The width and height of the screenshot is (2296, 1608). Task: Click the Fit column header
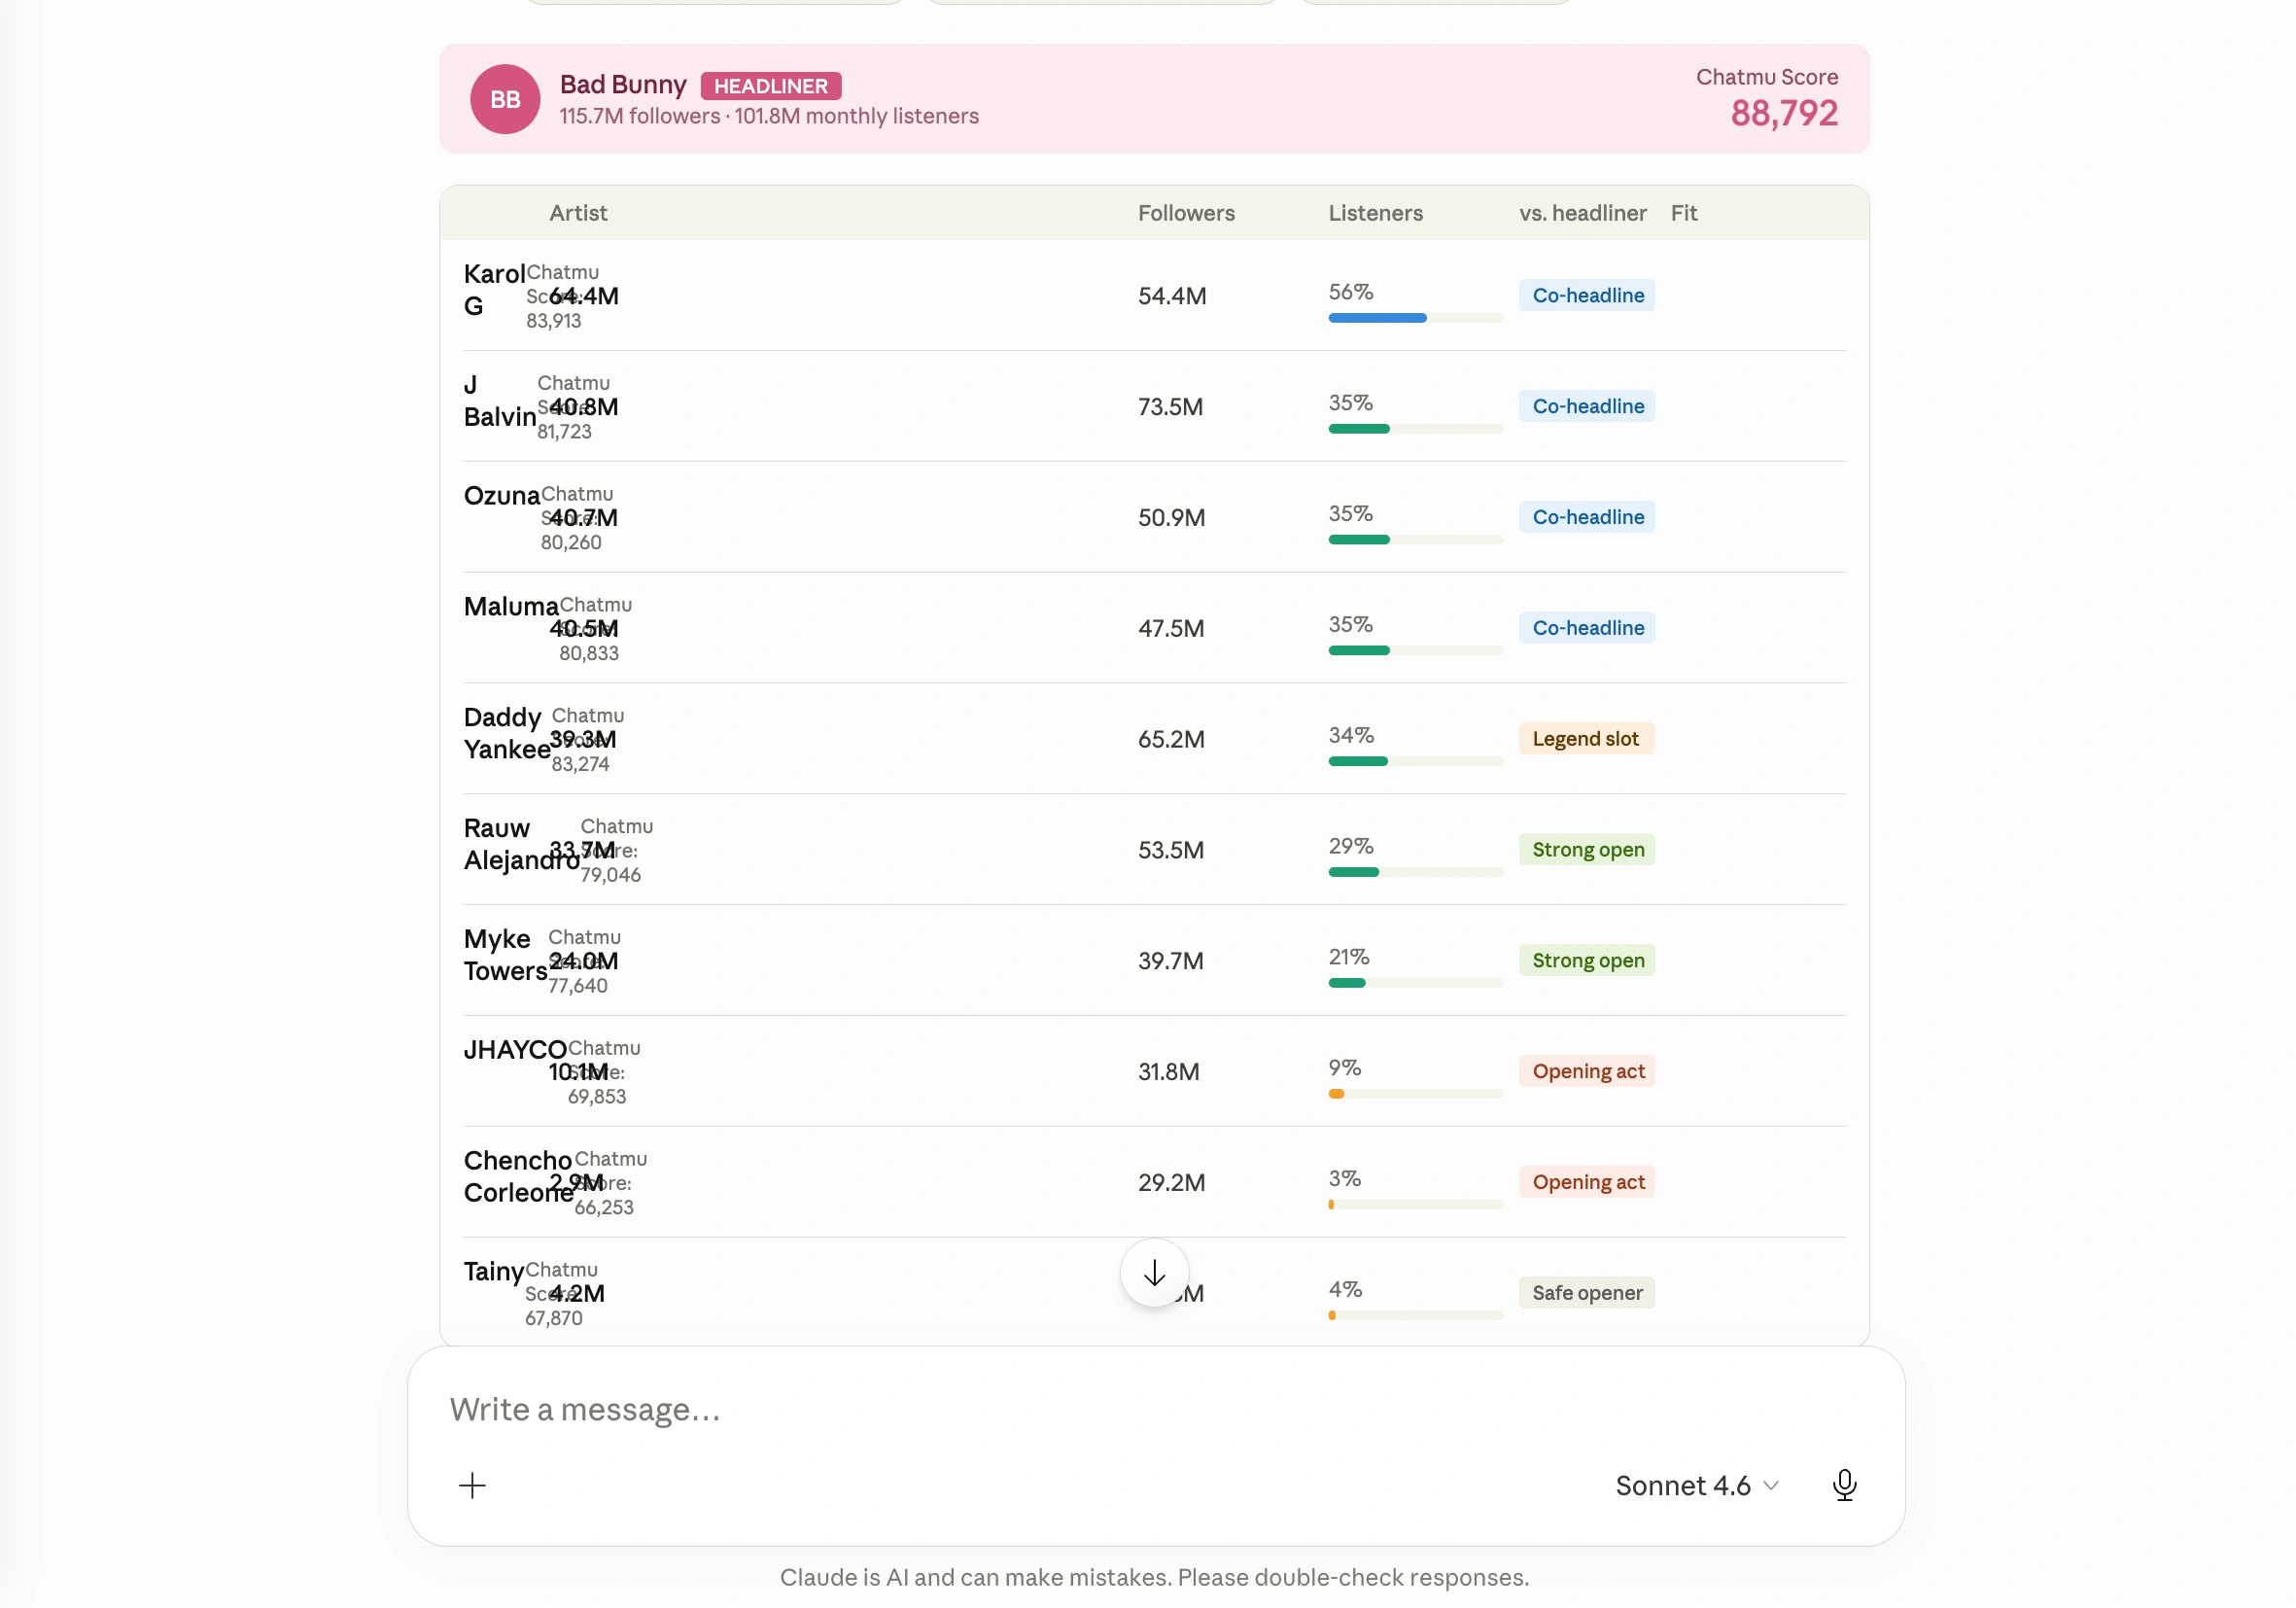point(1683,213)
